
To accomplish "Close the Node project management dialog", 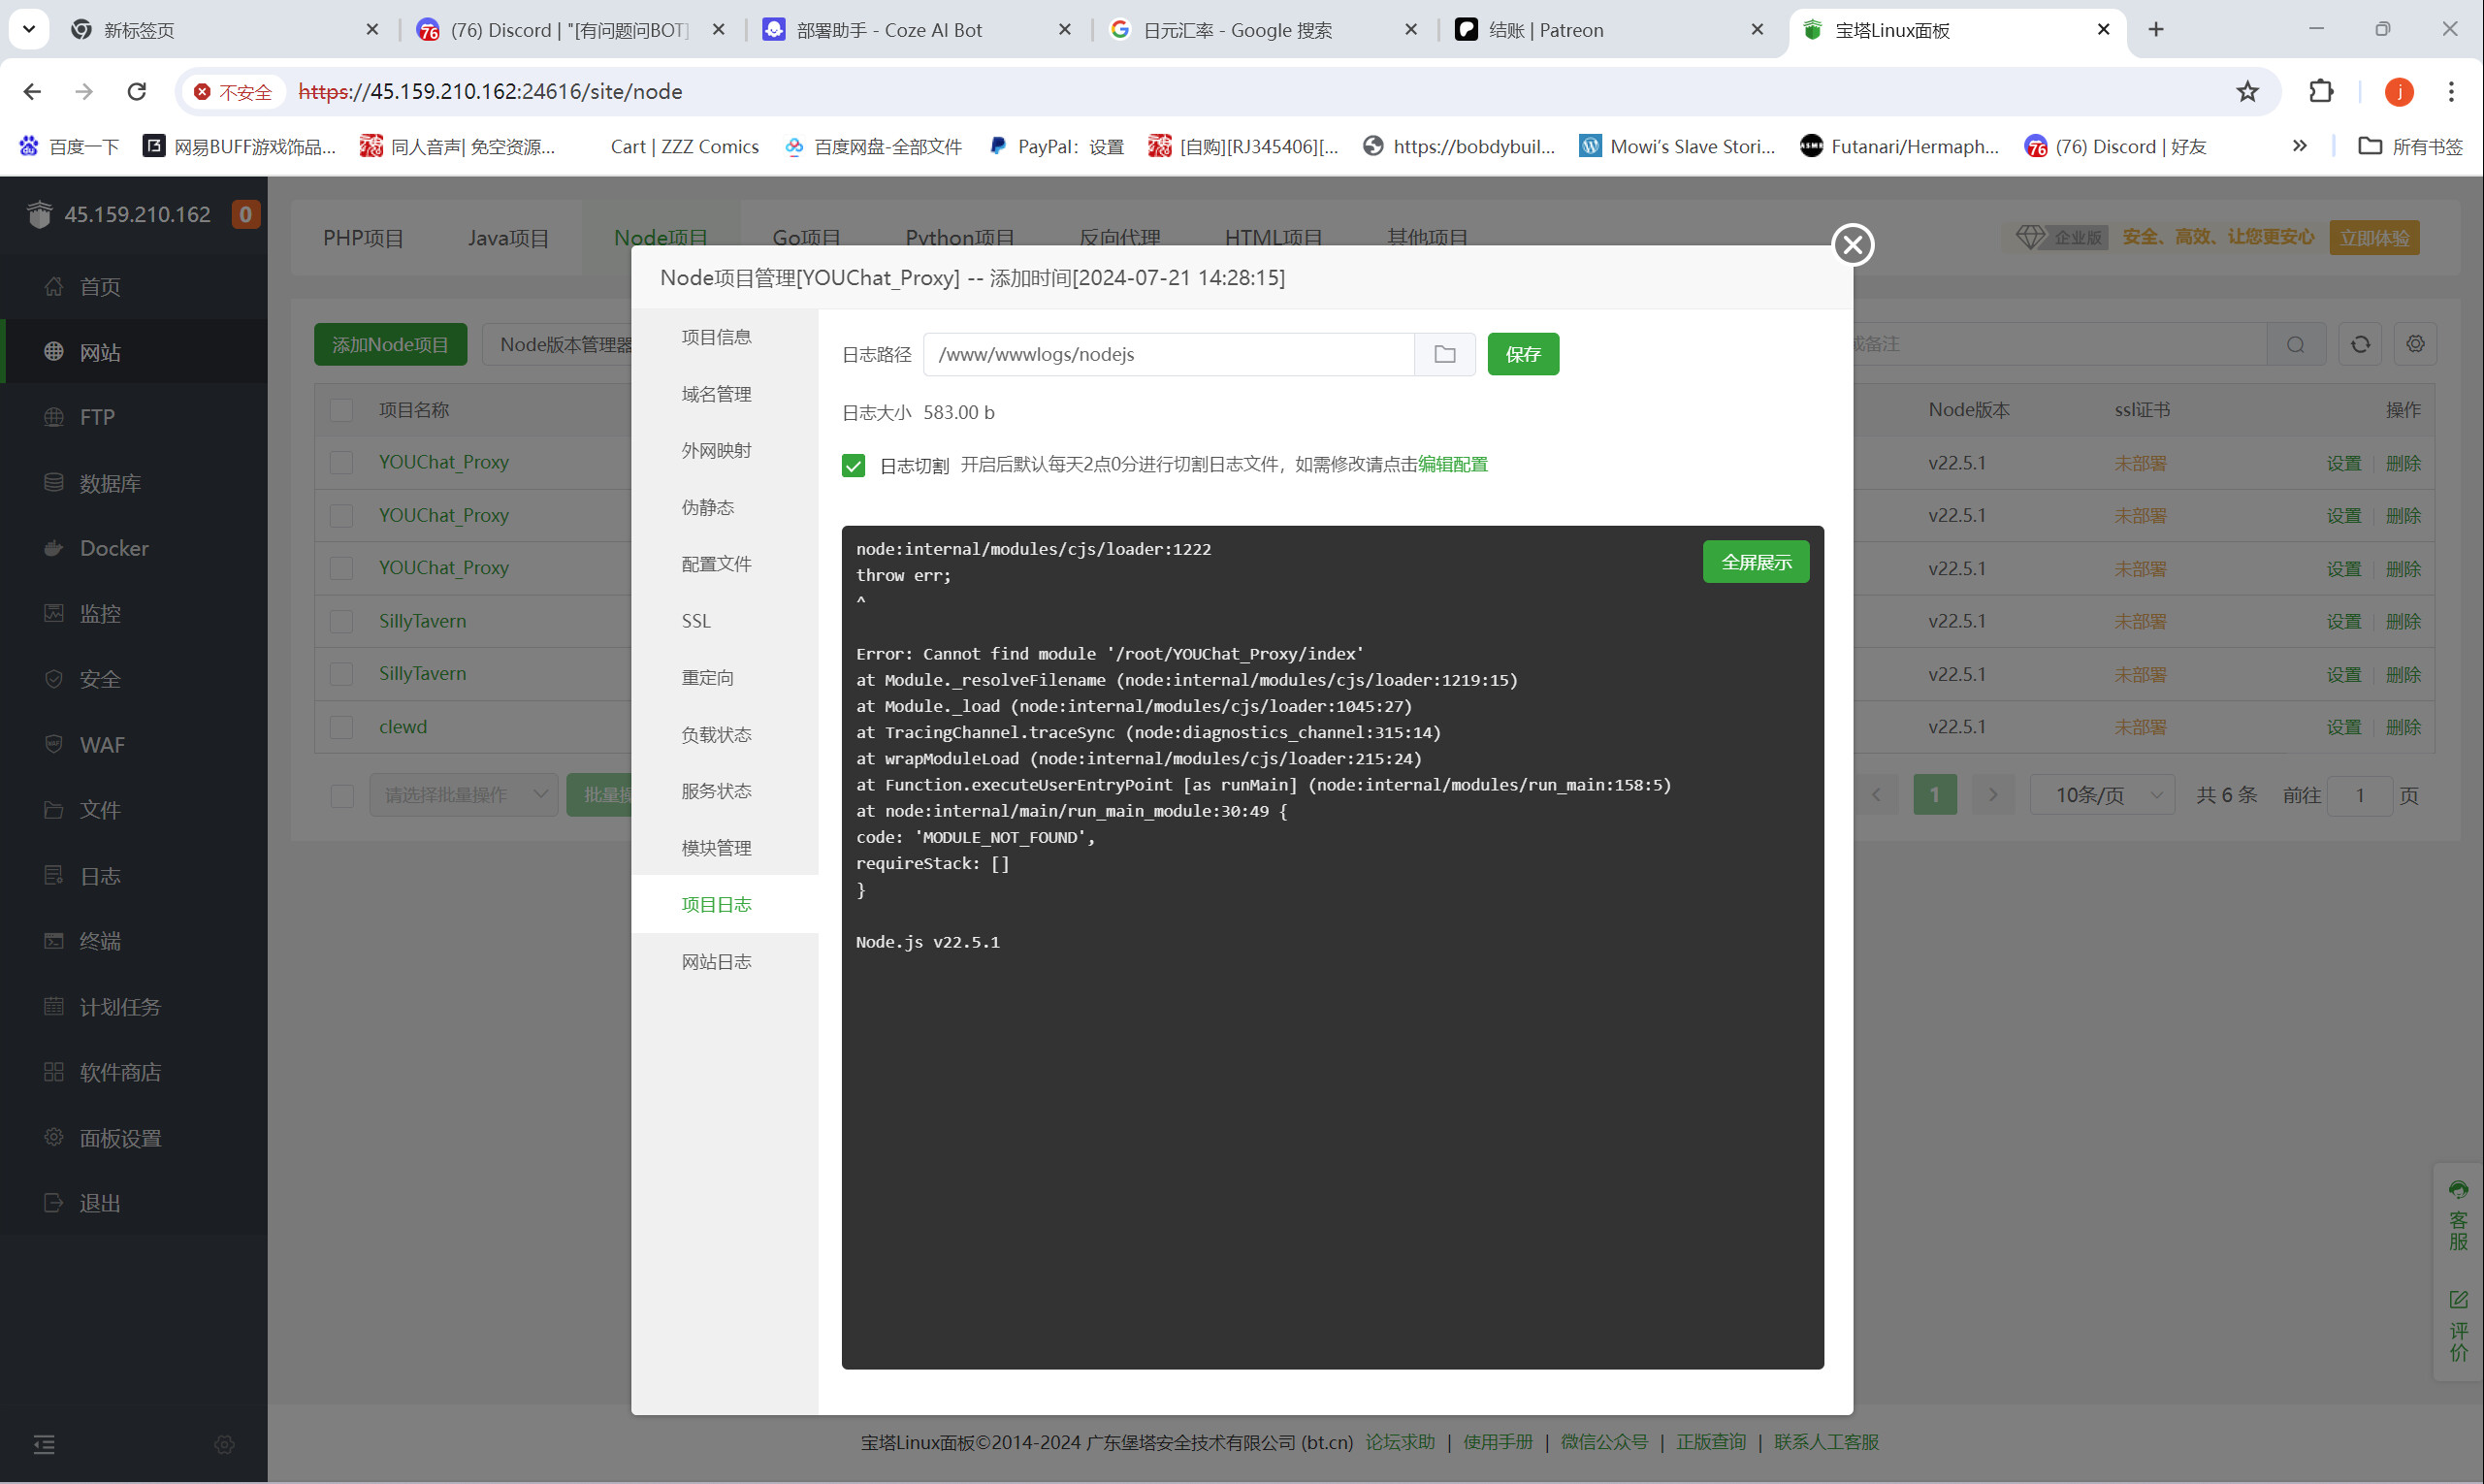I will click(1852, 244).
